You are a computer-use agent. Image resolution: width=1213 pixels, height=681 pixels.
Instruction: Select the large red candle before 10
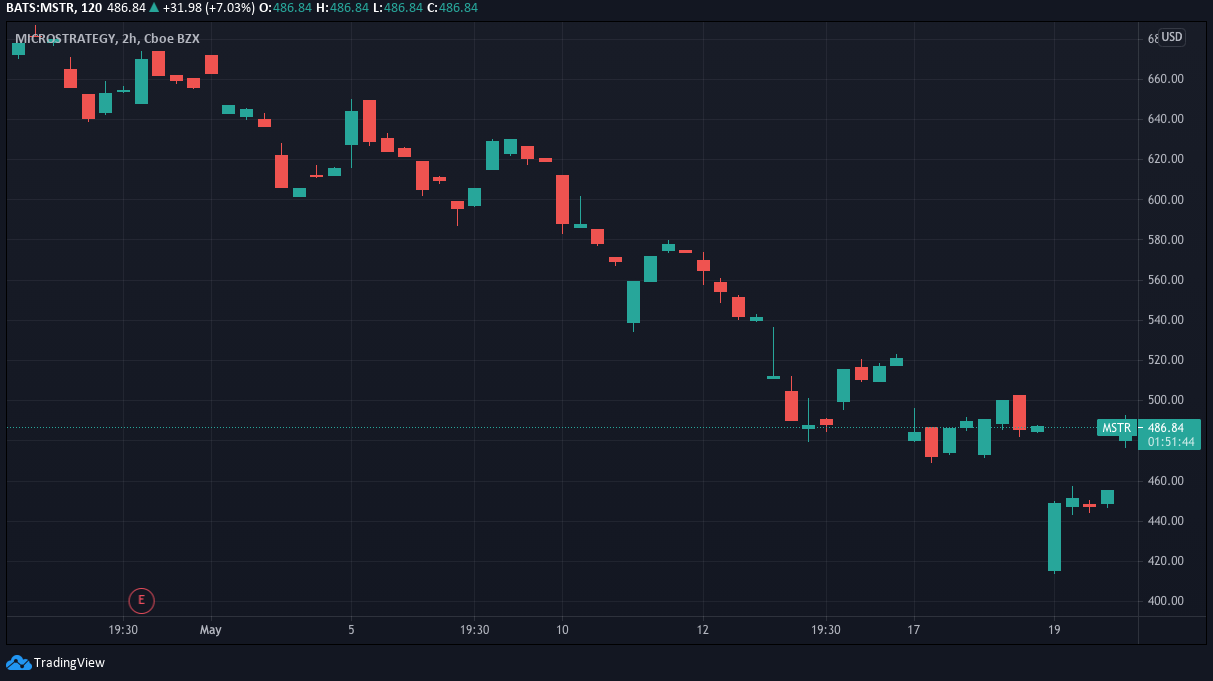562,199
